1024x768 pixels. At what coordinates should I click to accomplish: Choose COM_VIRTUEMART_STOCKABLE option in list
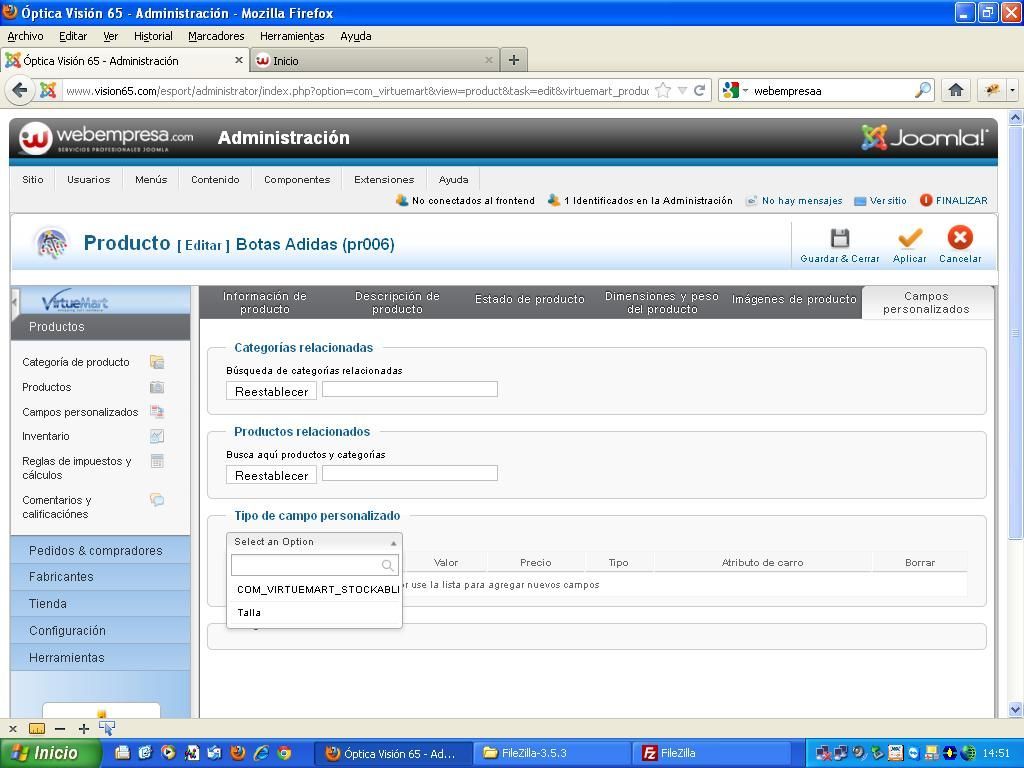315,589
